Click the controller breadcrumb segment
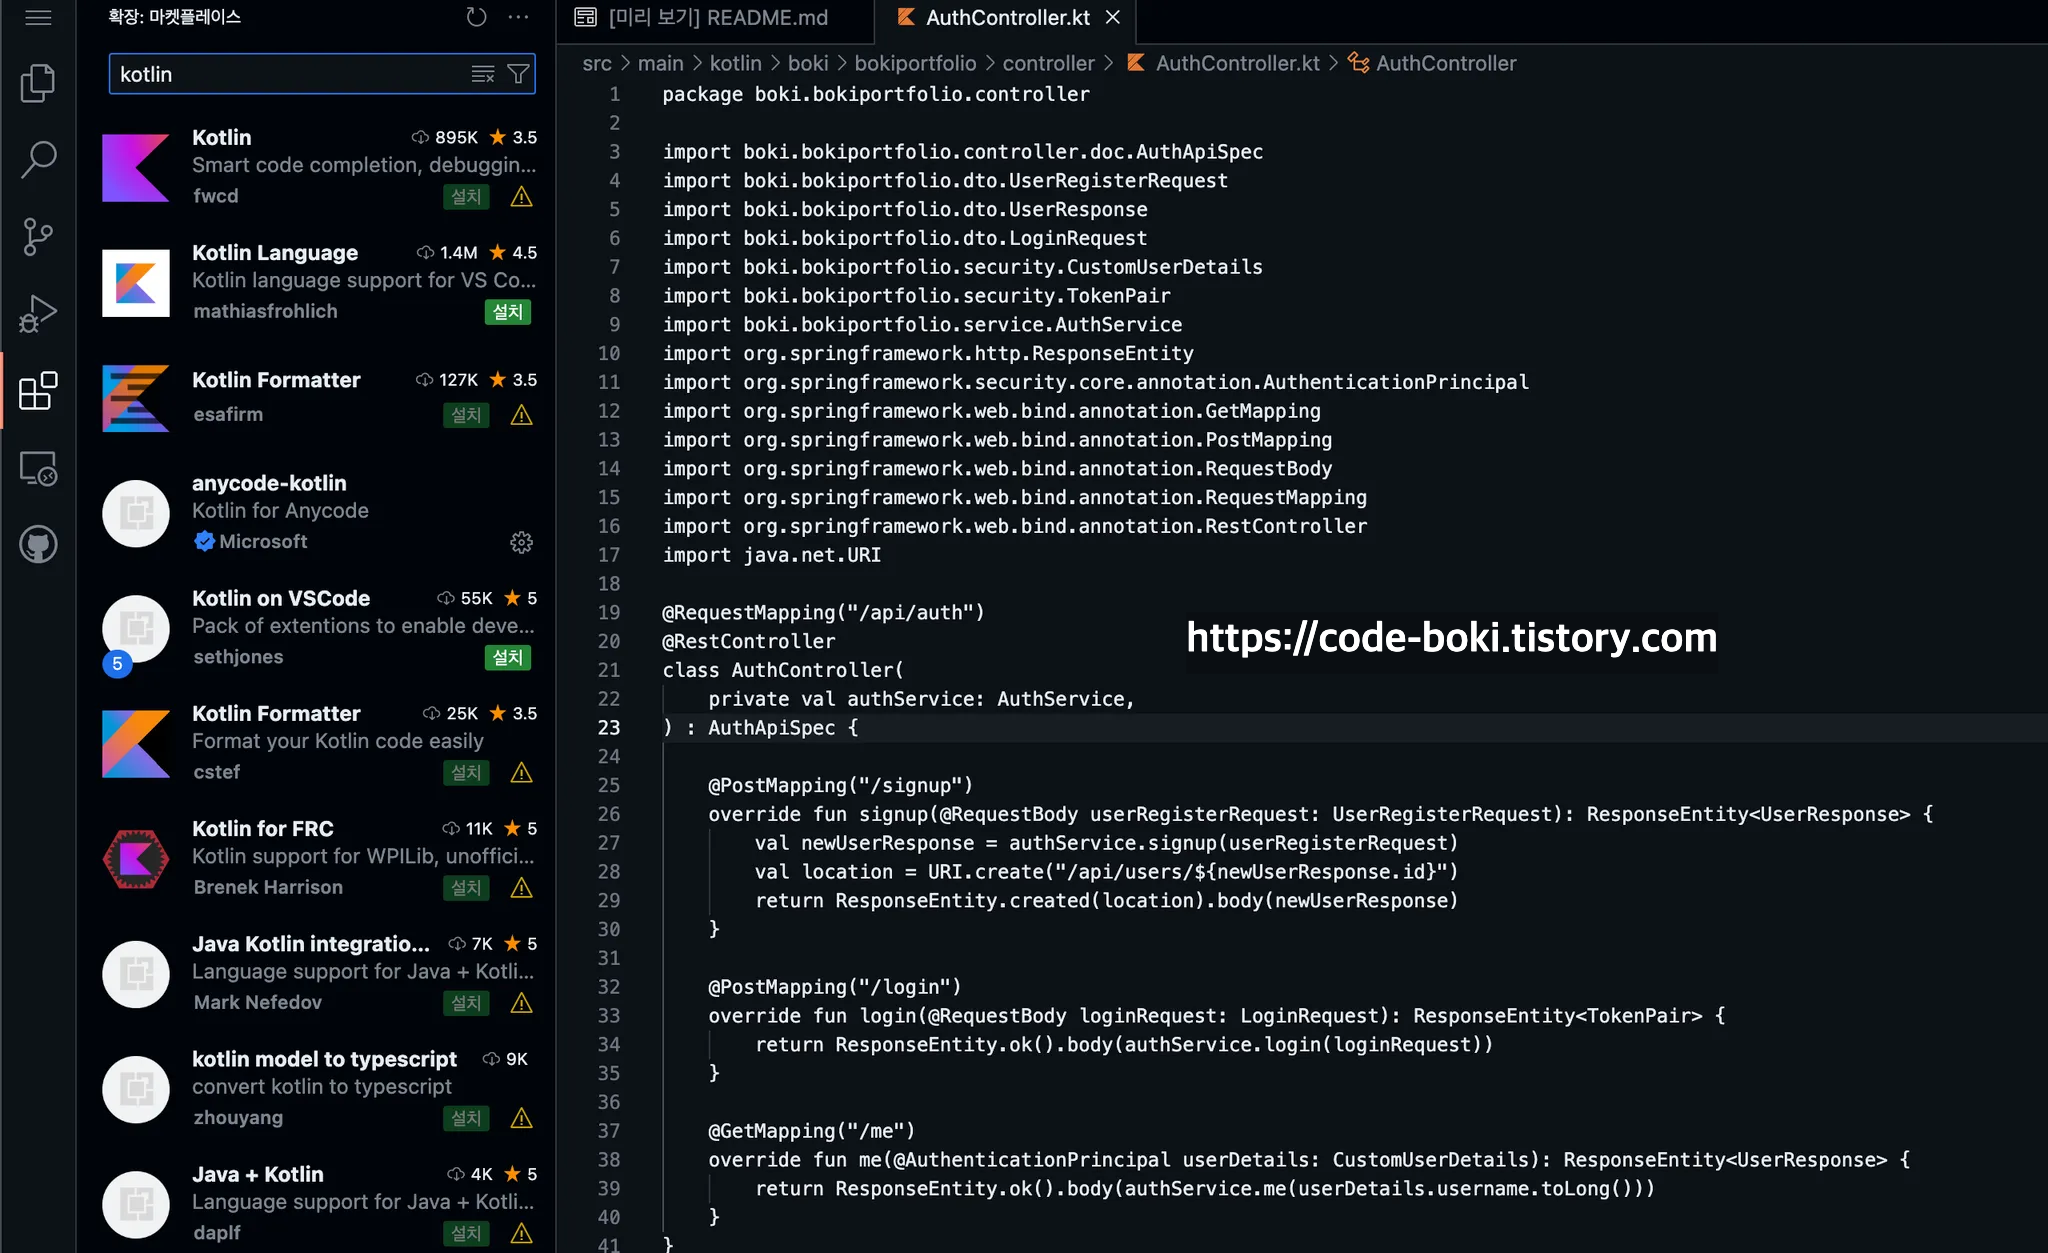This screenshot has height=1253, width=2048. tap(1048, 63)
